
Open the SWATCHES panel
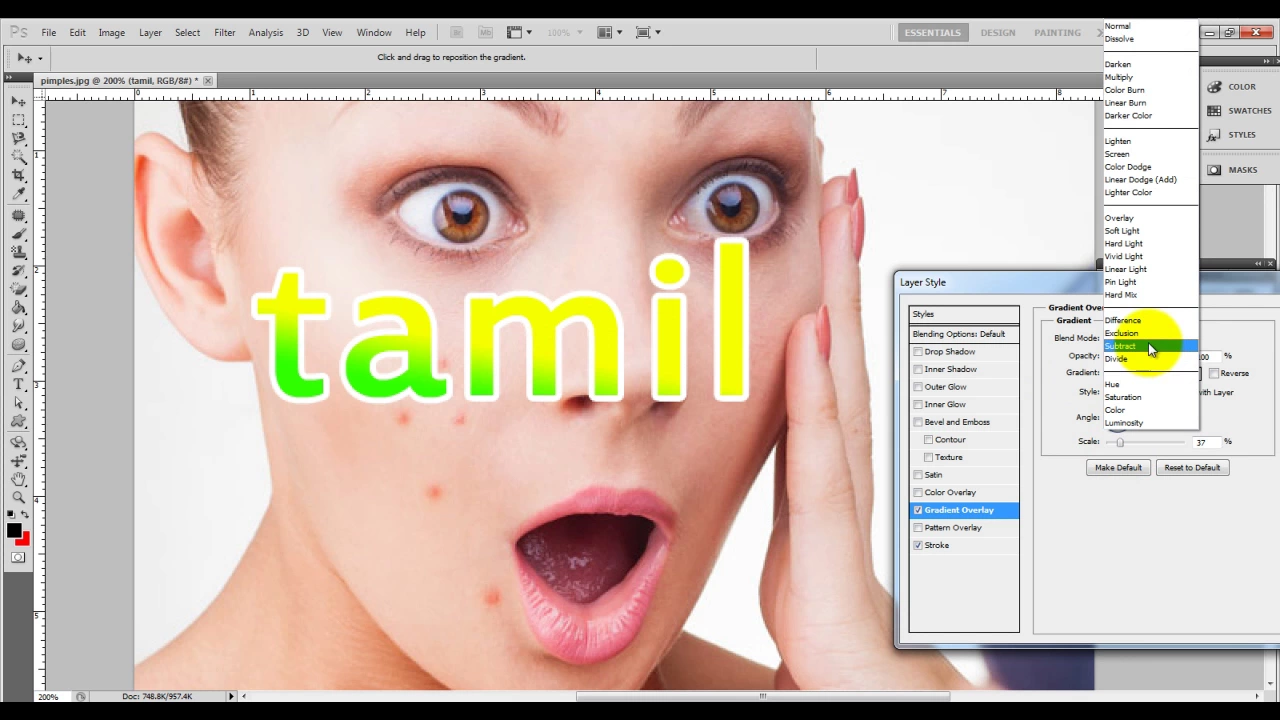(1240, 111)
